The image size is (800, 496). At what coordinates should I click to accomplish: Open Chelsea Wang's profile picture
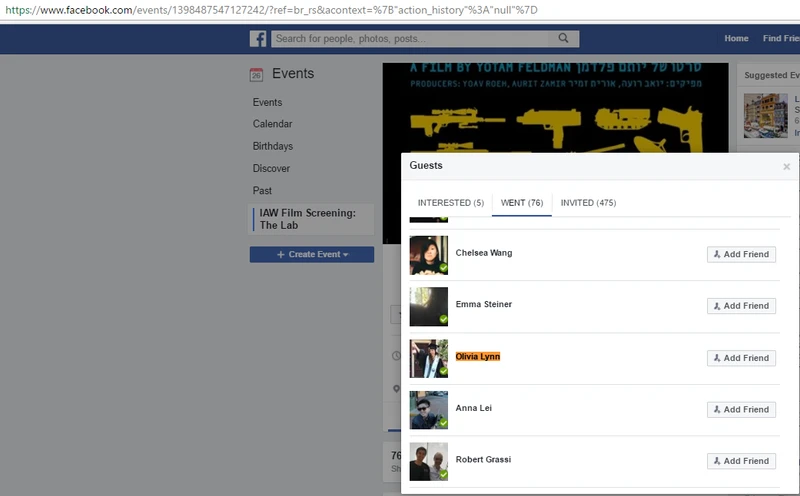429,255
